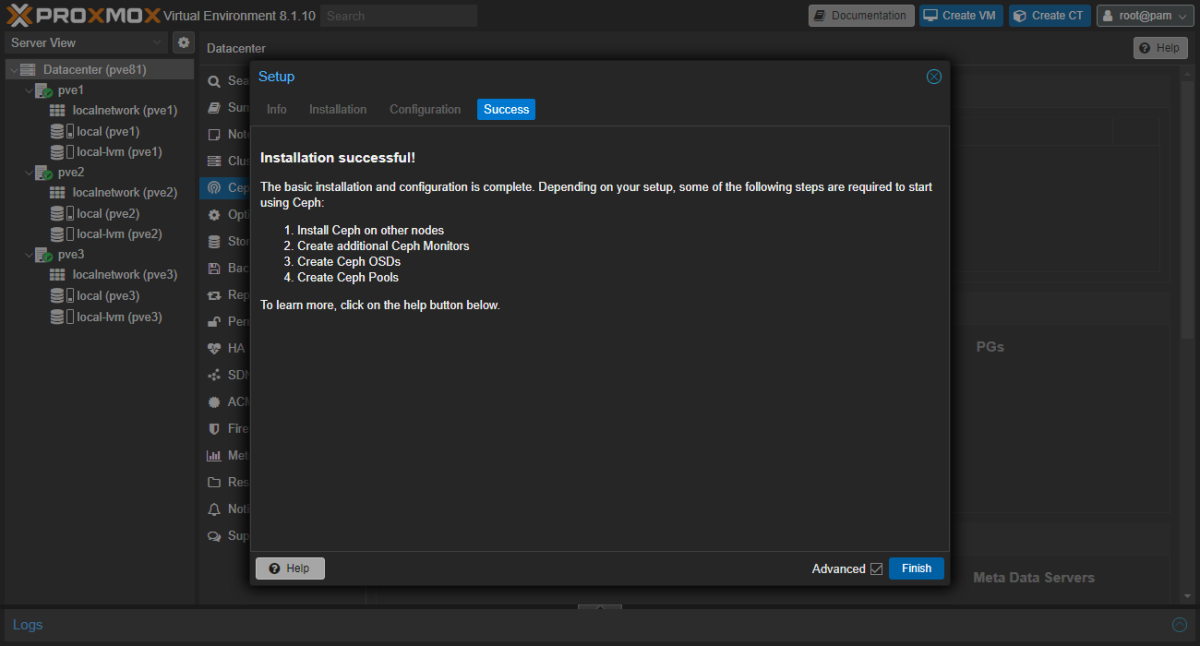
Task: Open the Notes menu icon
Action: point(214,134)
